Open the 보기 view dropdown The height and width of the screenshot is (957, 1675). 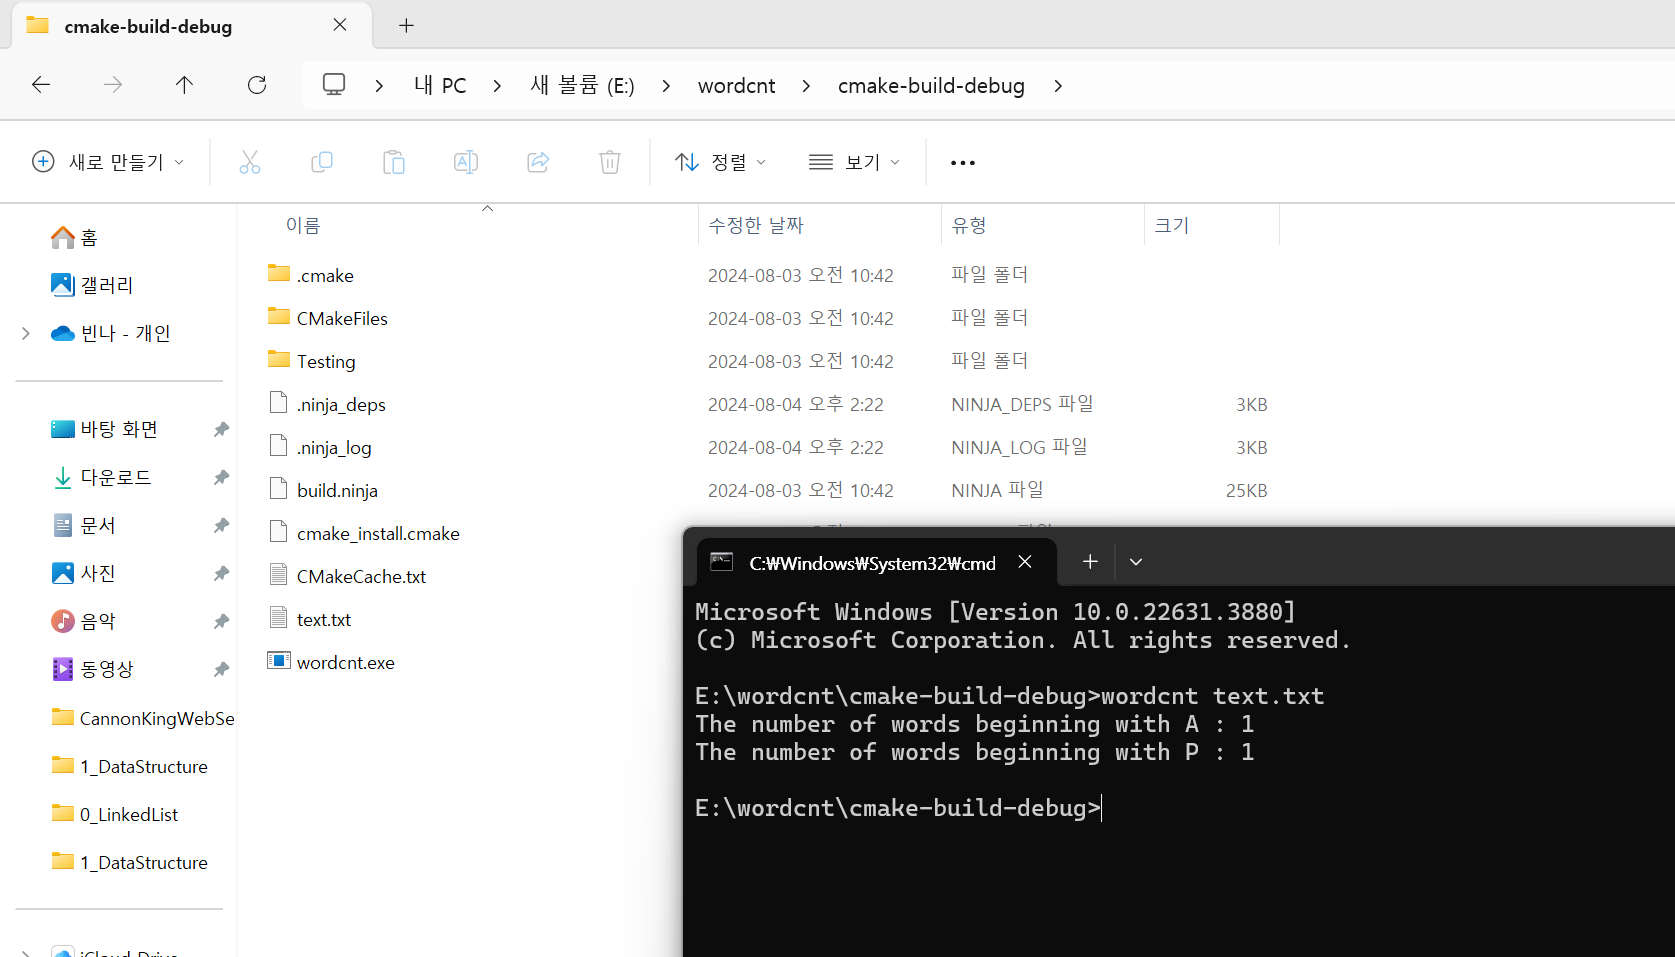coord(855,162)
